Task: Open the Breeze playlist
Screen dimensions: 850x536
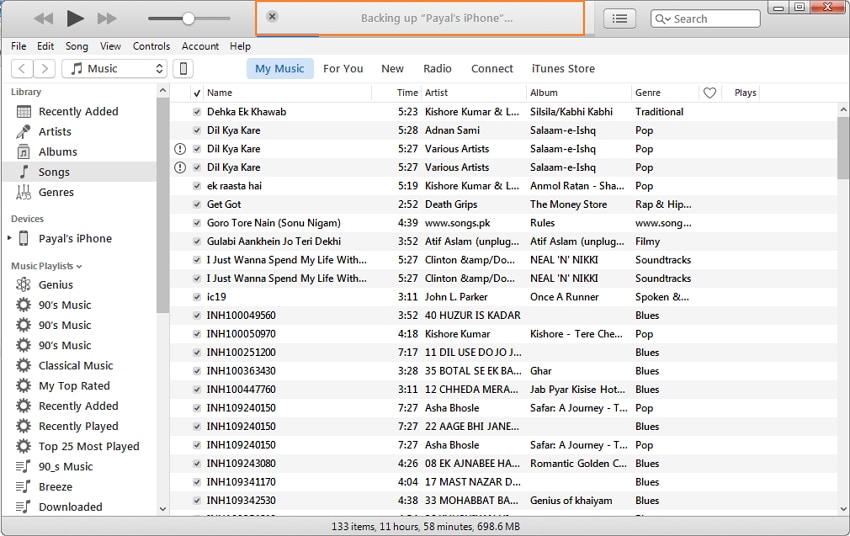Action: coord(79,487)
